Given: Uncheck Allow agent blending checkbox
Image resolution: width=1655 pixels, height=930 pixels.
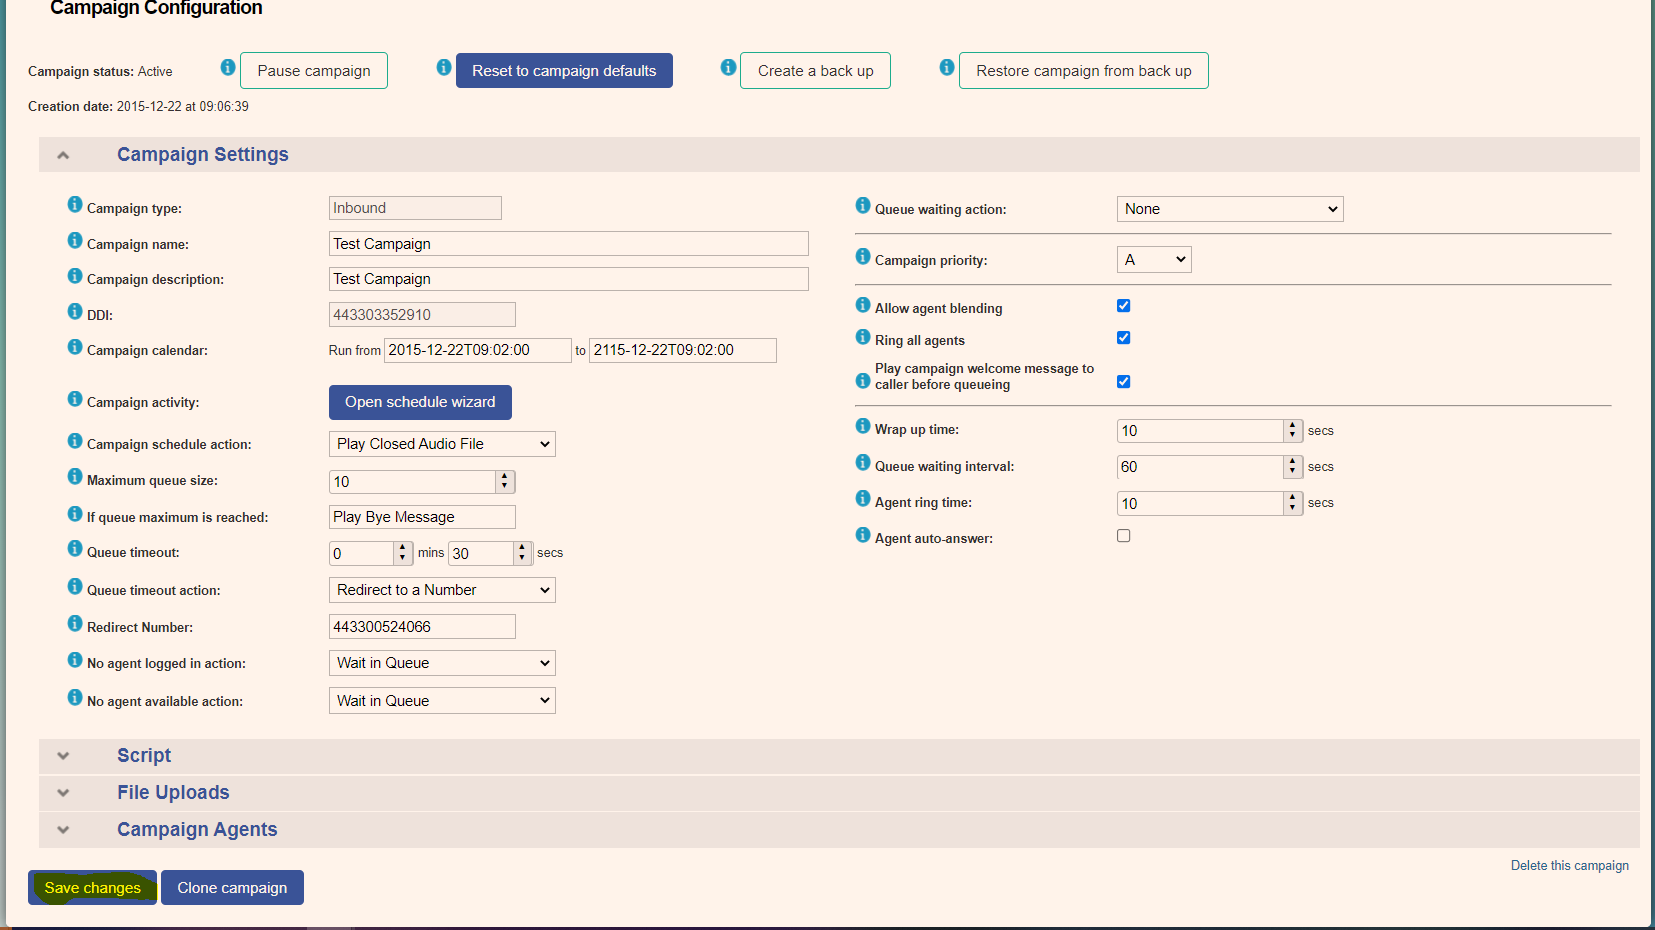Looking at the screenshot, I should (x=1124, y=306).
